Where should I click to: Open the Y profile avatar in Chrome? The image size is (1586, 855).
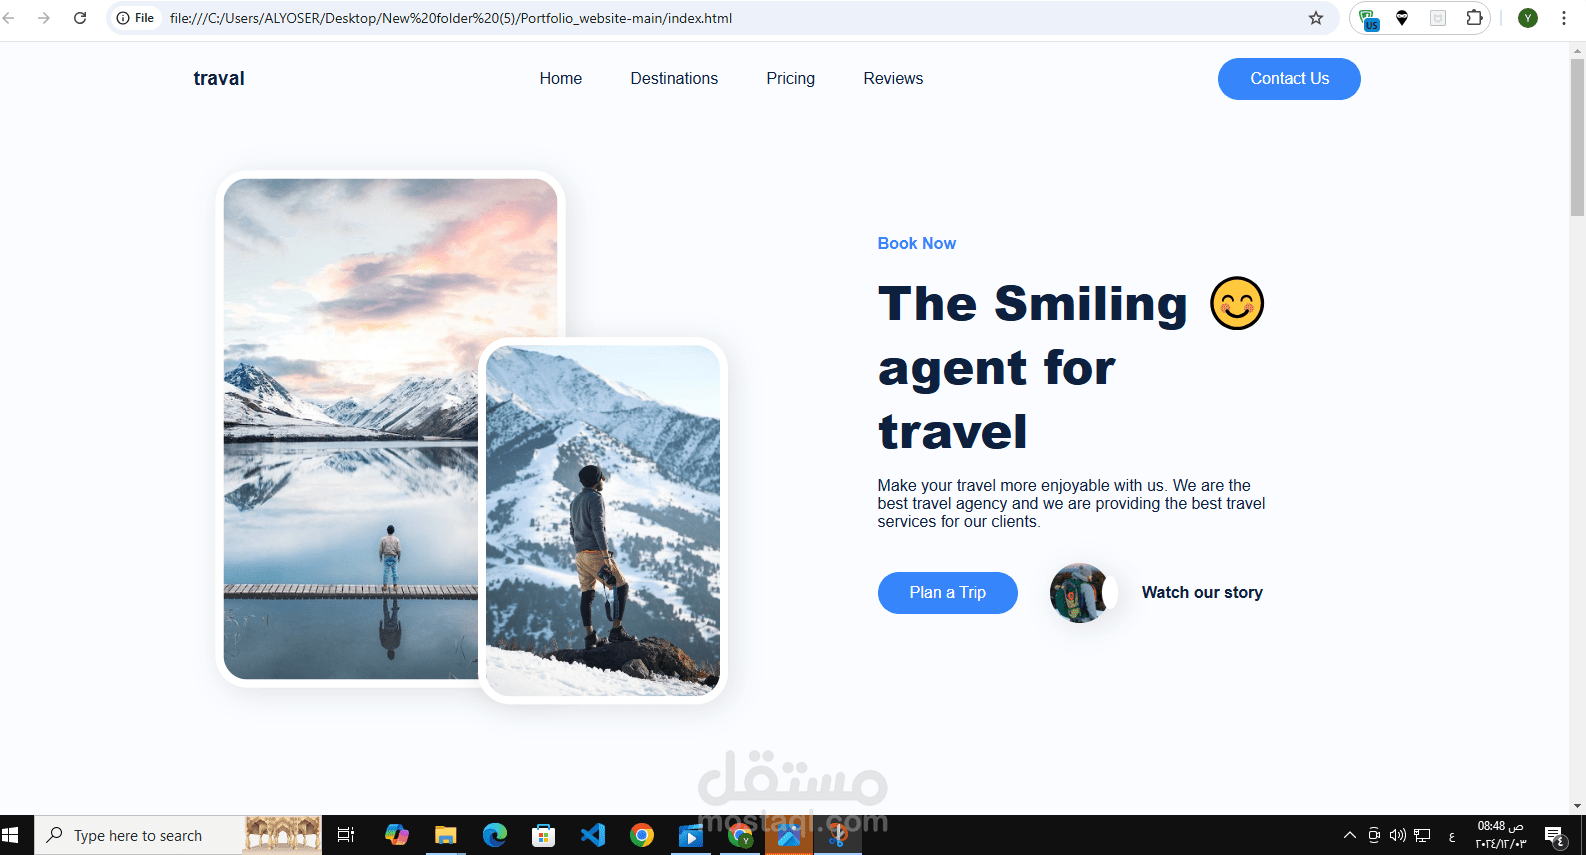pos(1528,18)
